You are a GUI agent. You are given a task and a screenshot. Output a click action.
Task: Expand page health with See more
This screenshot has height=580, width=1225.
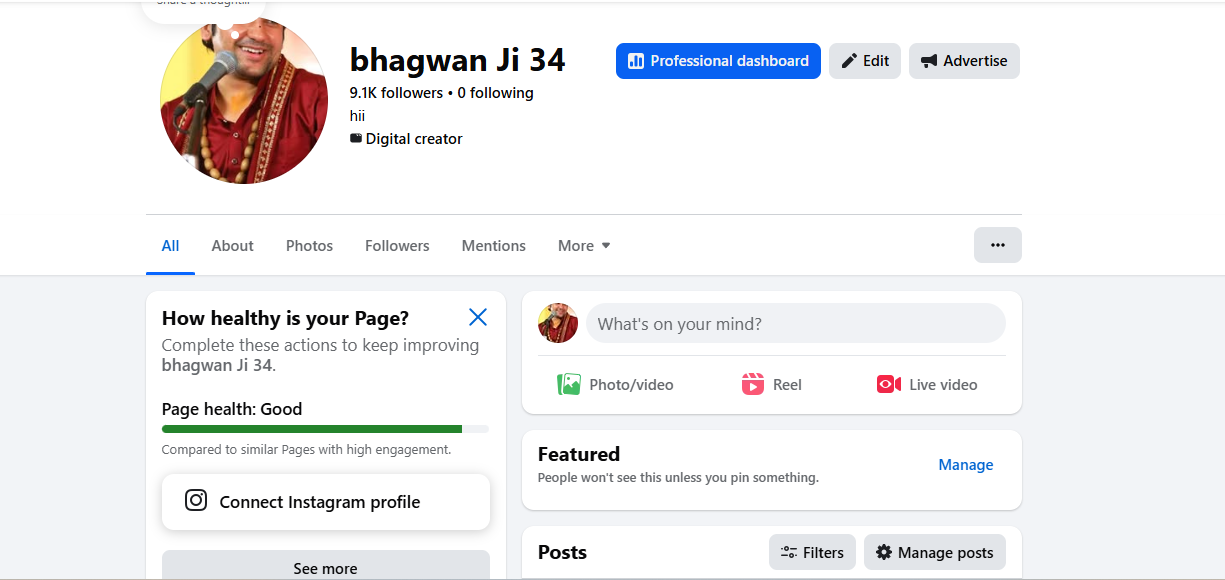coord(326,567)
